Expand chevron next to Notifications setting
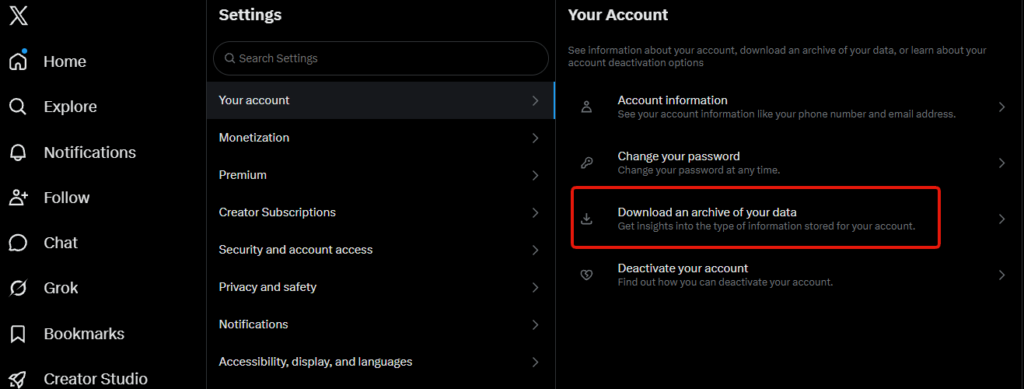The image size is (1024, 389). [536, 324]
